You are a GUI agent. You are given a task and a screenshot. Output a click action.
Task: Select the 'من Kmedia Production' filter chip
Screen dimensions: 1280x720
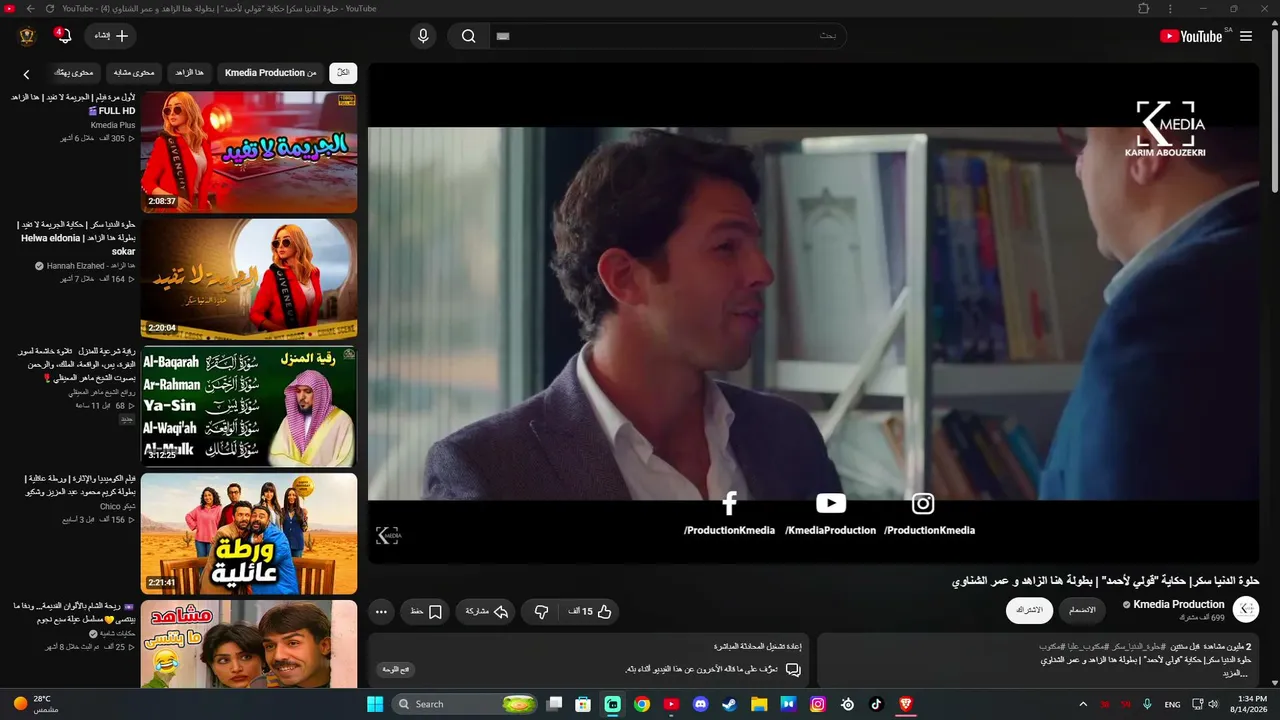point(271,73)
